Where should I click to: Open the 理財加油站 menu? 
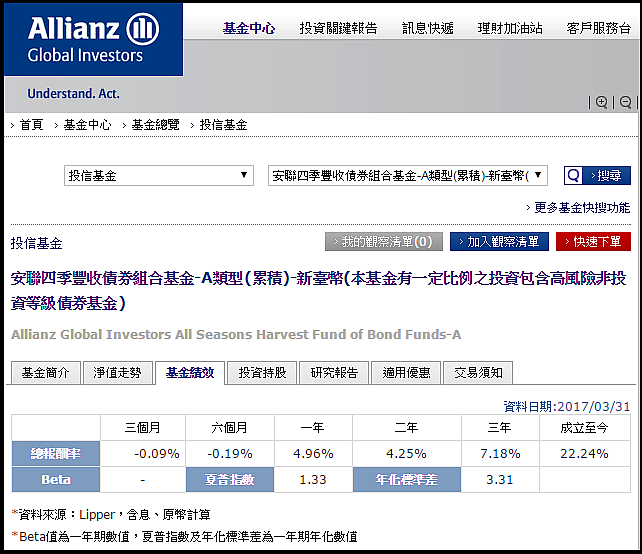[x=510, y=28]
